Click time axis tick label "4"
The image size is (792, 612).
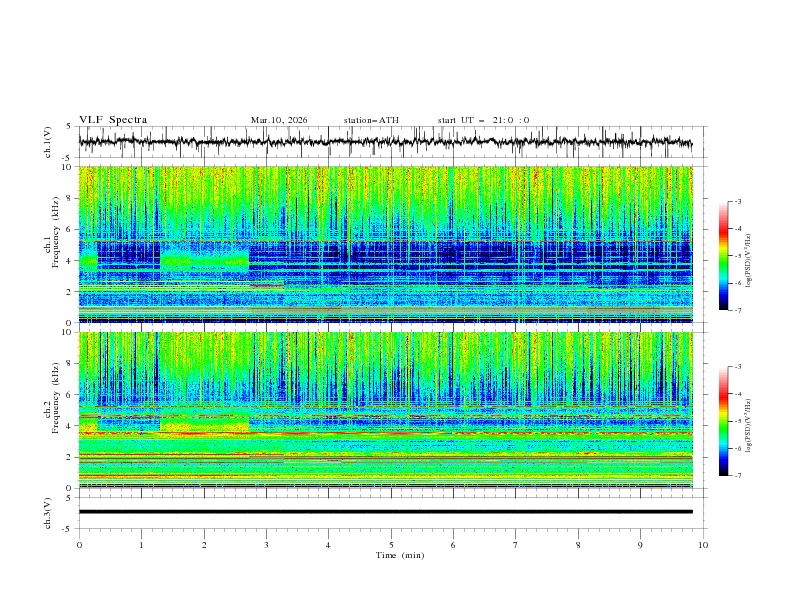(328, 545)
